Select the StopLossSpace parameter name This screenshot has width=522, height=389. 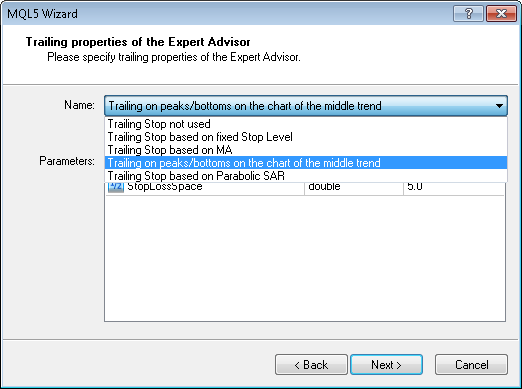pos(165,186)
